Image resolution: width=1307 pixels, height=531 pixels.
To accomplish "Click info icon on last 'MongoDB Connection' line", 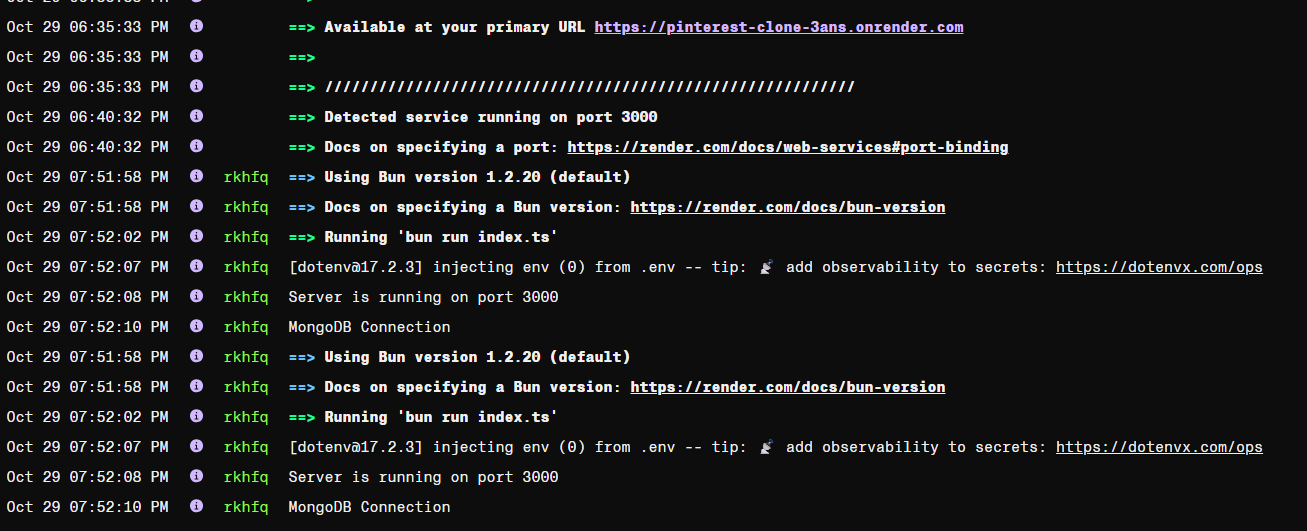I will point(196,507).
